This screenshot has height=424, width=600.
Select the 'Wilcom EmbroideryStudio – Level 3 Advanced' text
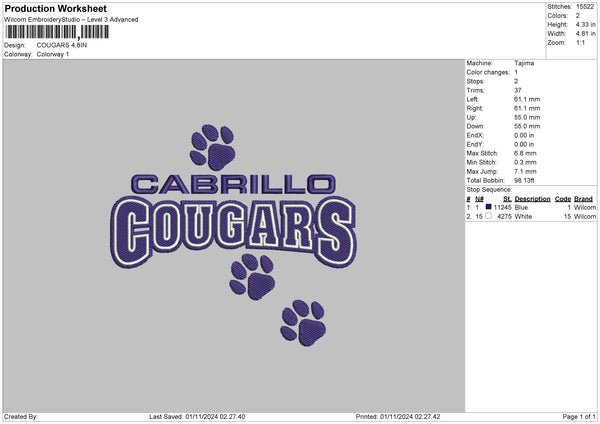tap(71, 20)
